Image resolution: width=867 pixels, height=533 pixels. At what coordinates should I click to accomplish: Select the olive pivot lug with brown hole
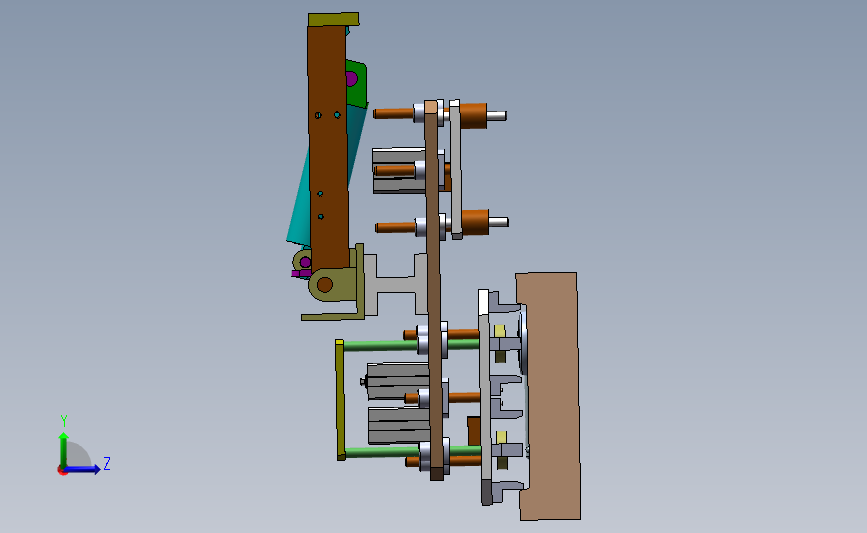pyautogui.click(x=332, y=284)
